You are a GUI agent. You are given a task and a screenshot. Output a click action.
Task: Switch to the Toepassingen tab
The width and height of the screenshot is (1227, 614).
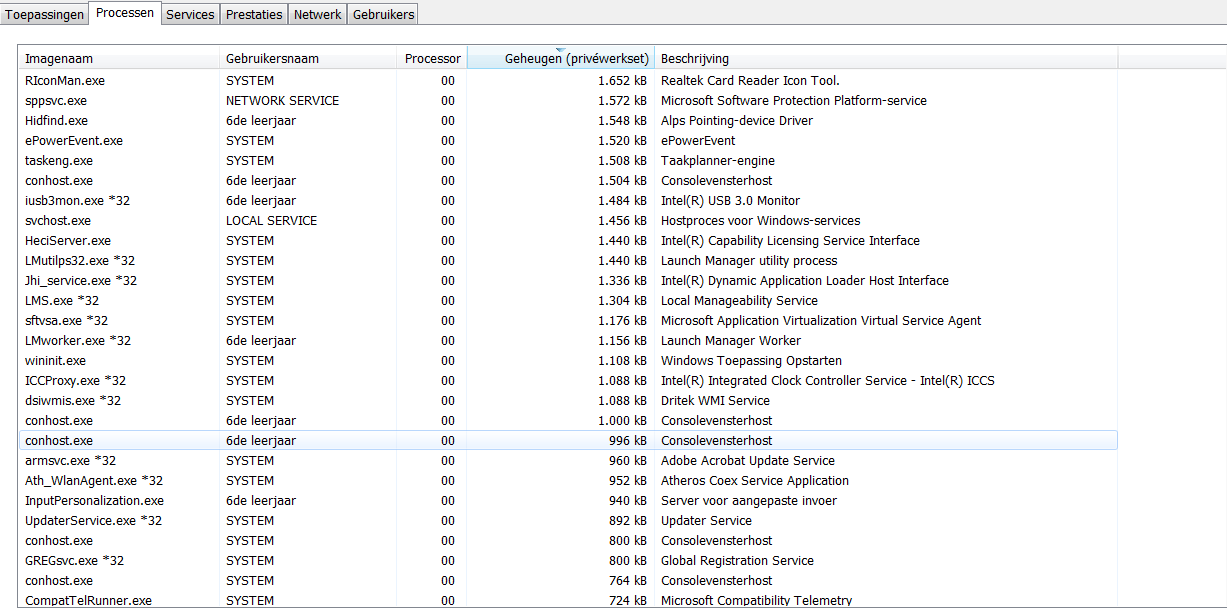tap(45, 15)
